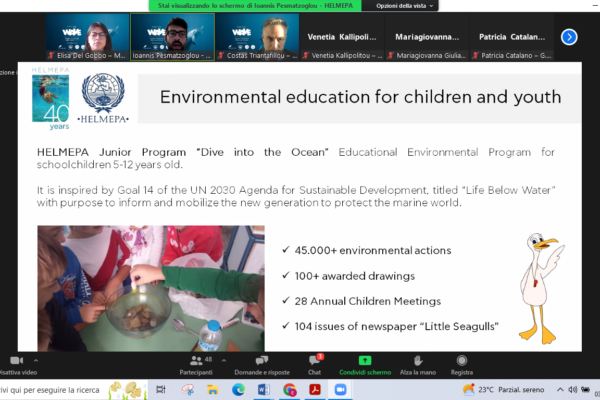Open Google Chrome from the taskbar
Viewport: 600px width, 400px height.
[x=289, y=389]
